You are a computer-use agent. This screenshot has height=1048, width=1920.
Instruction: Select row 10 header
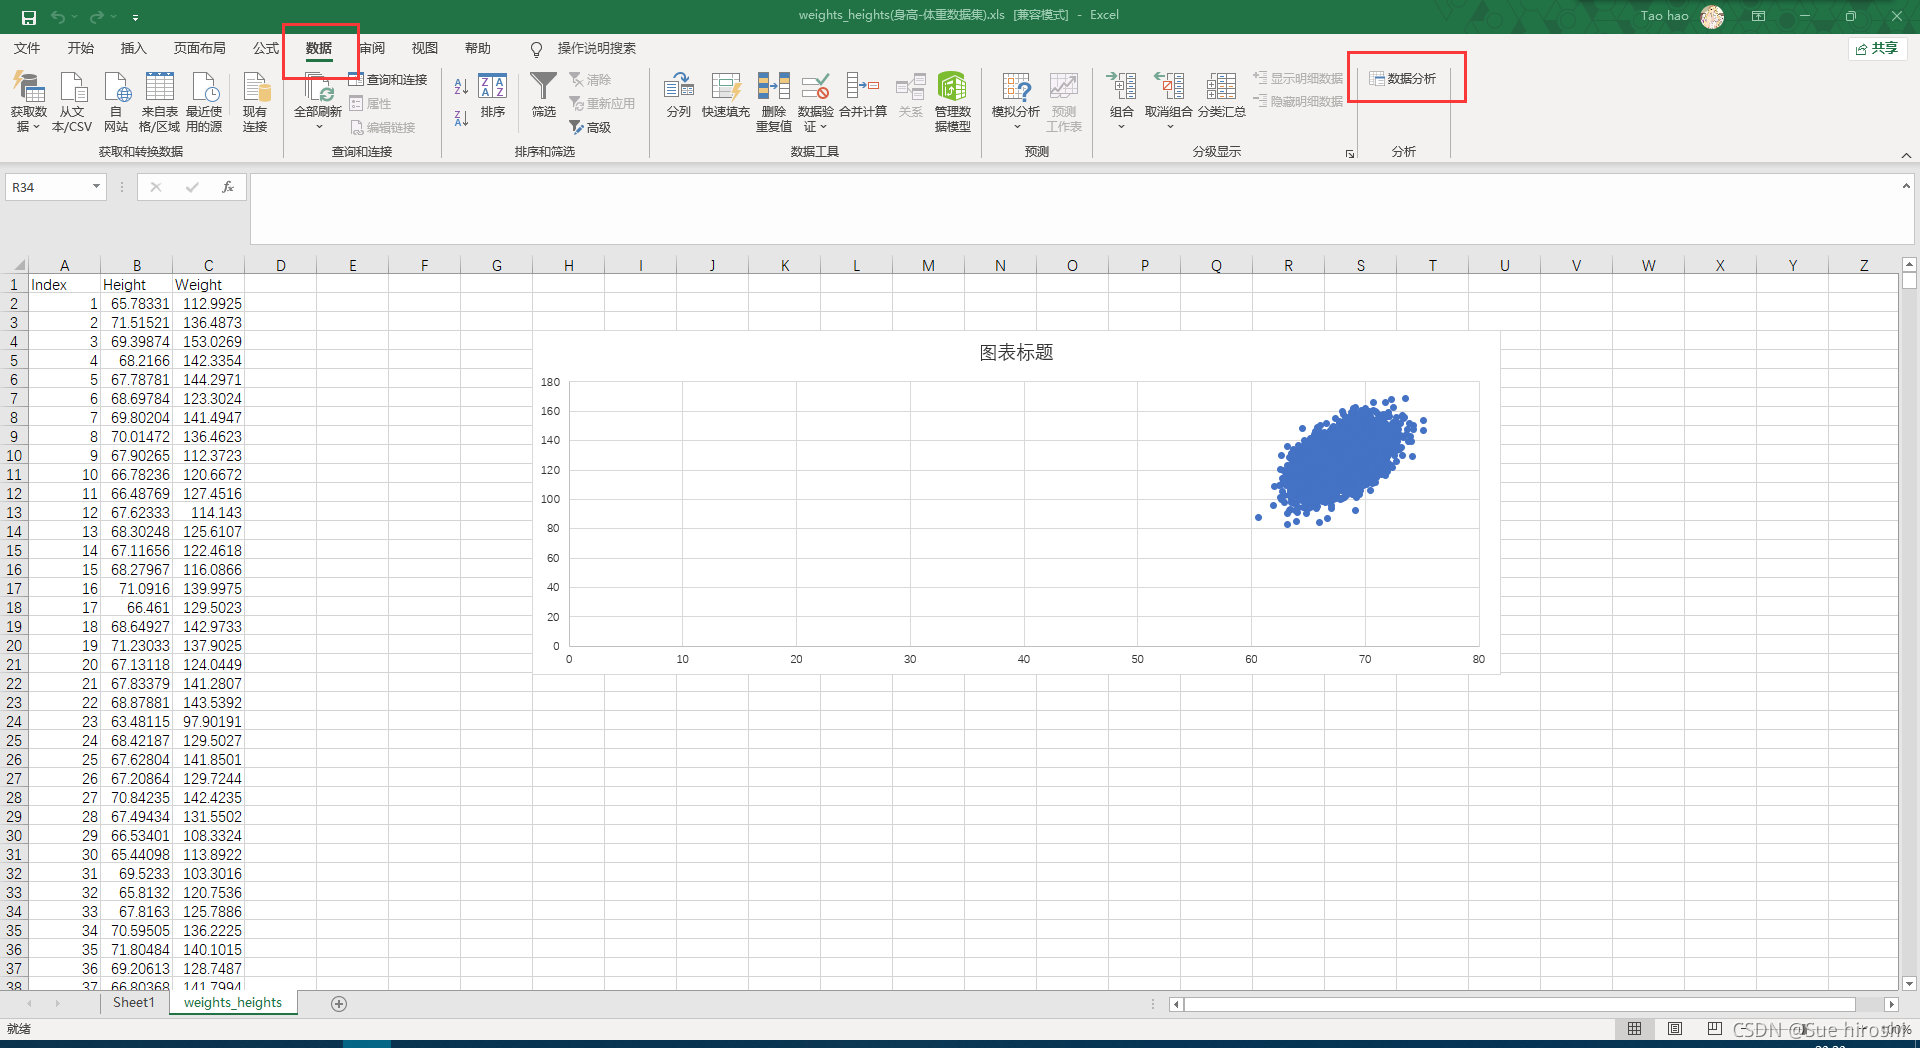click(x=14, y=456)
